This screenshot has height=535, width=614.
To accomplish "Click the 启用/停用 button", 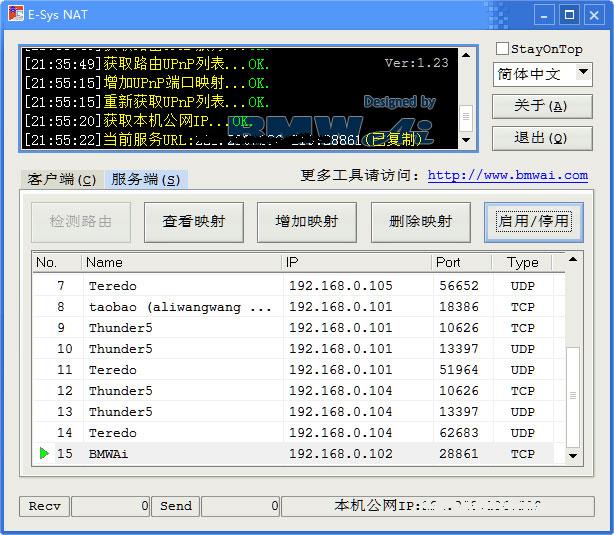I will 534,222.
